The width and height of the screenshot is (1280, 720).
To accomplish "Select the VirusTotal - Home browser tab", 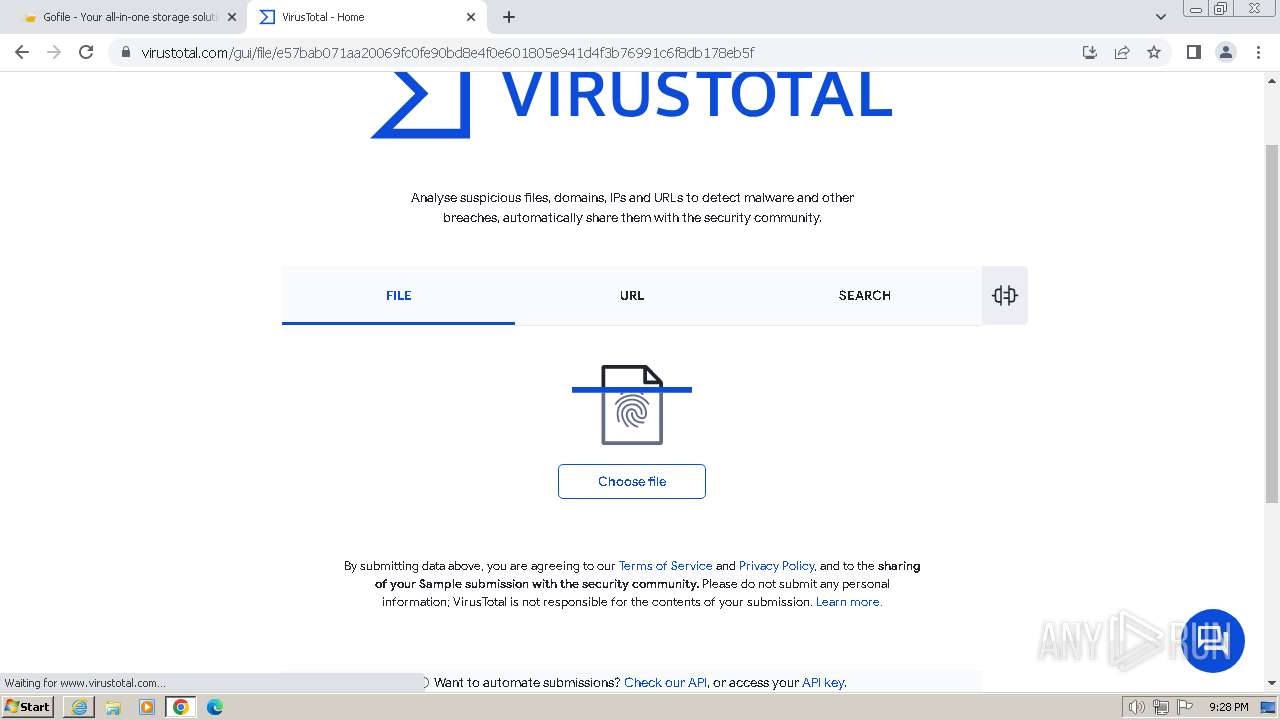I will [x=367, y=17].
